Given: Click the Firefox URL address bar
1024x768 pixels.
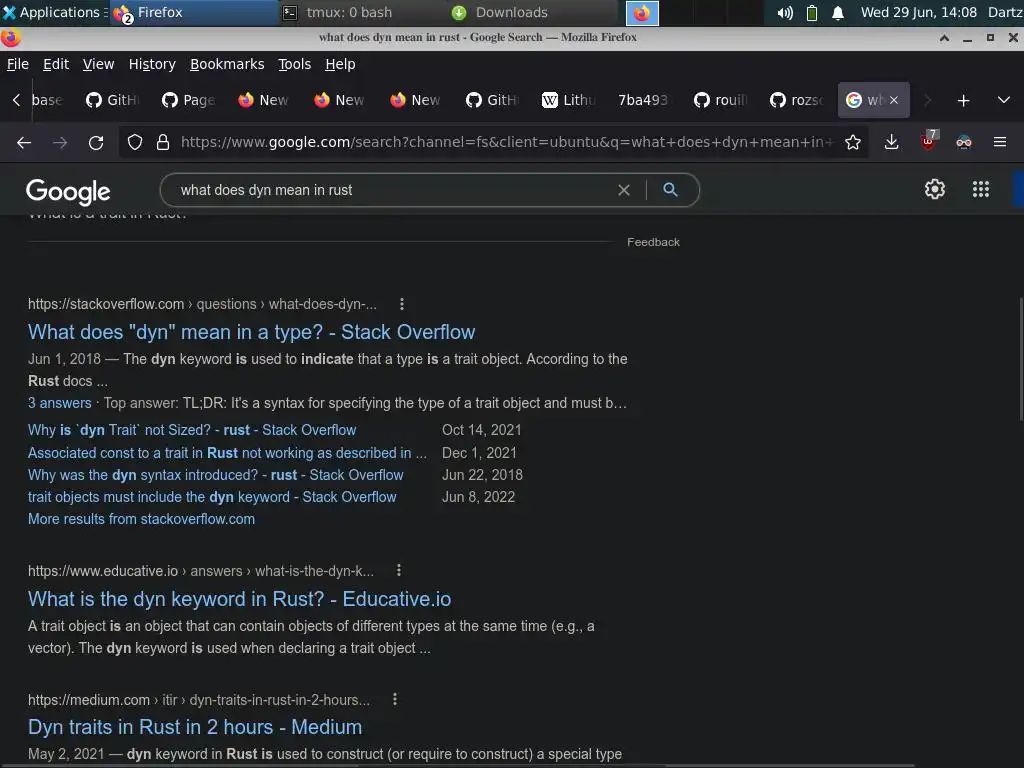Looking at the screenshot, I should tap(506, 142).
